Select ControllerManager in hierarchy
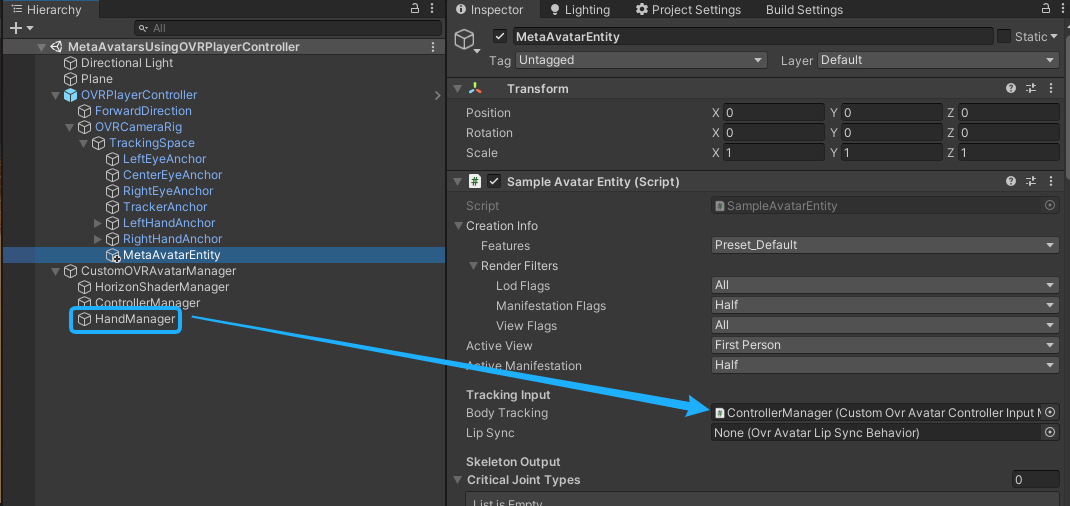Viewport: 1070px width, 506px height. [147, 303]
